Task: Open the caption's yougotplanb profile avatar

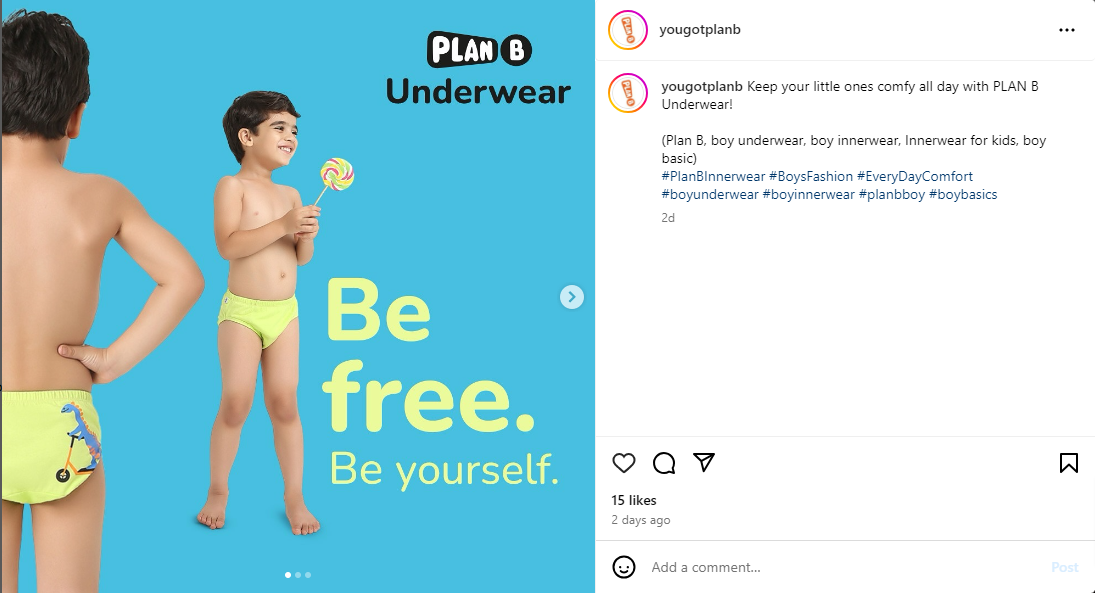Action: click(x=628, y=93)
